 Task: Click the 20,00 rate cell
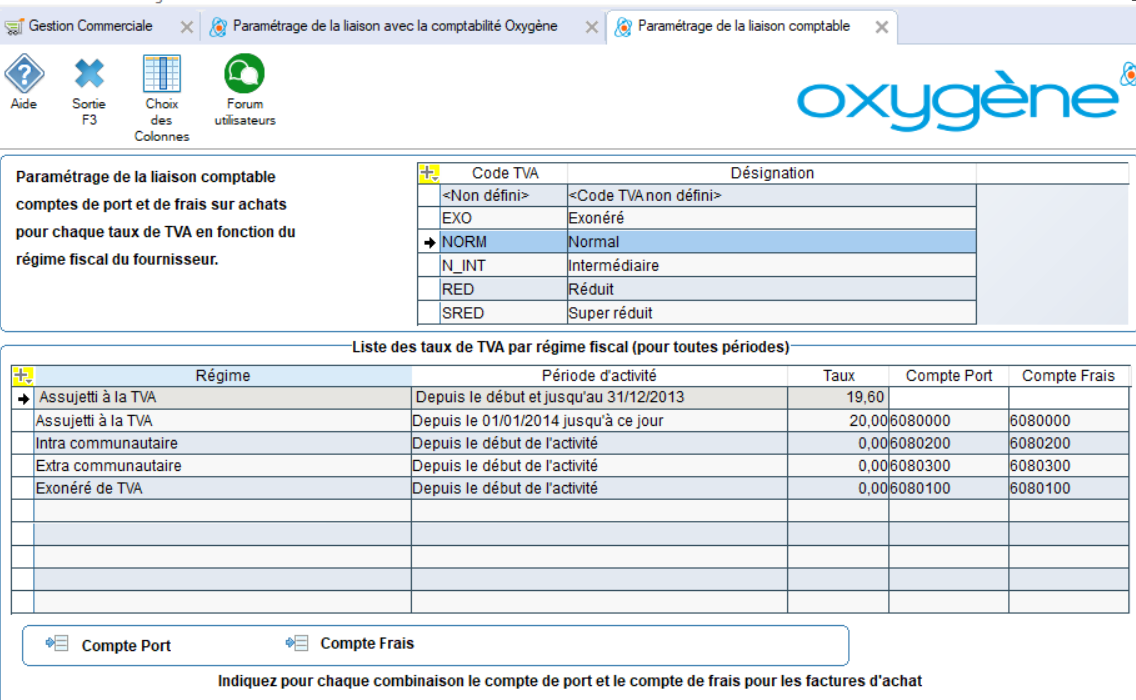point(838,421)
